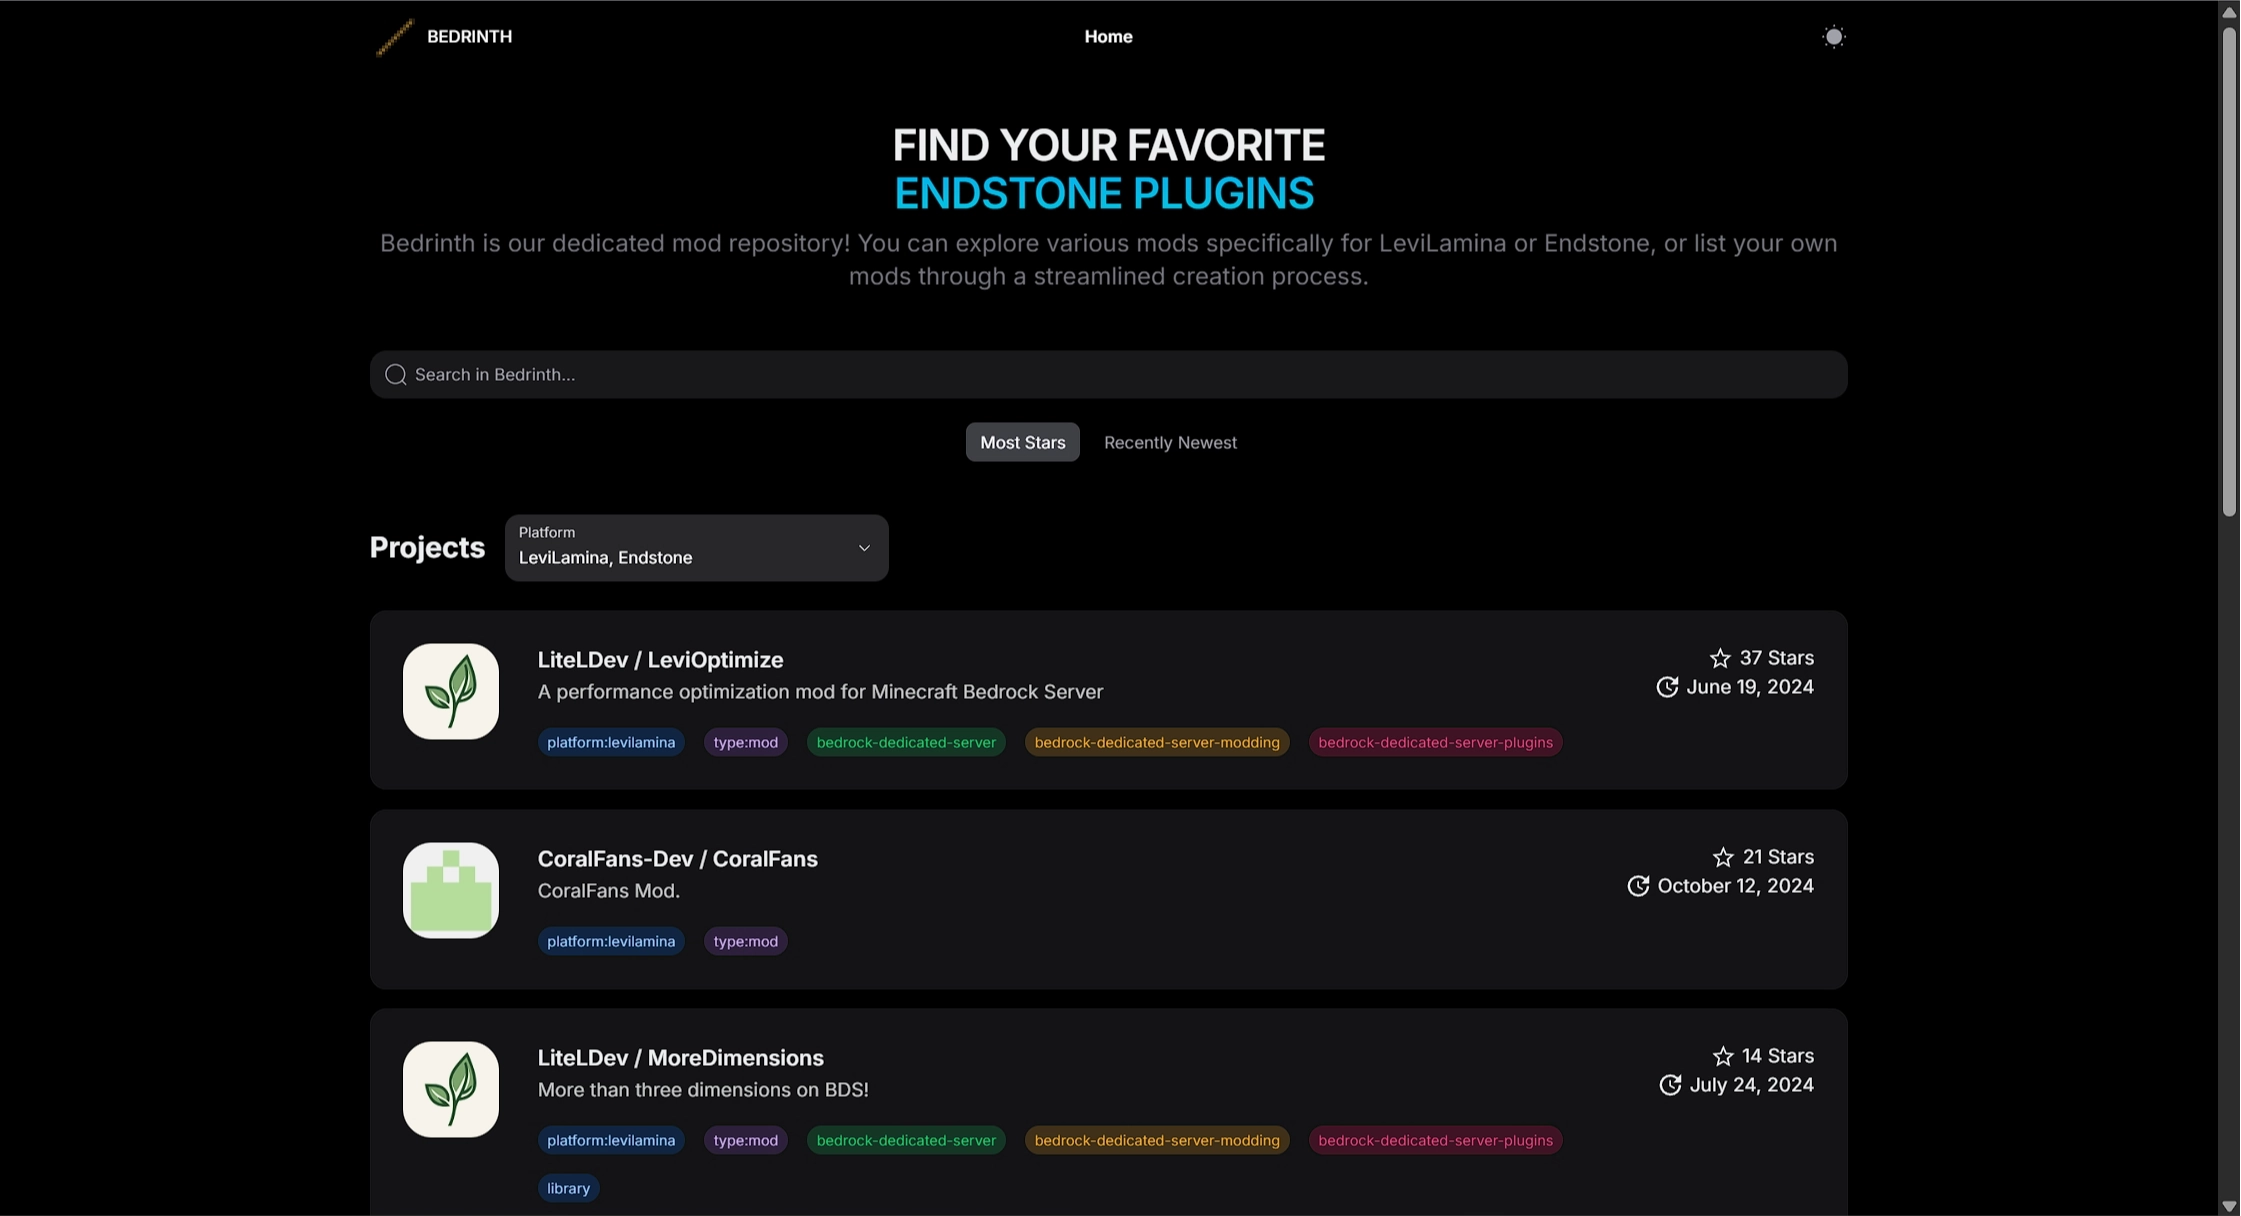
Task: Click the update clock icon beside October 12, 2024
Action: pos(1638,886)
